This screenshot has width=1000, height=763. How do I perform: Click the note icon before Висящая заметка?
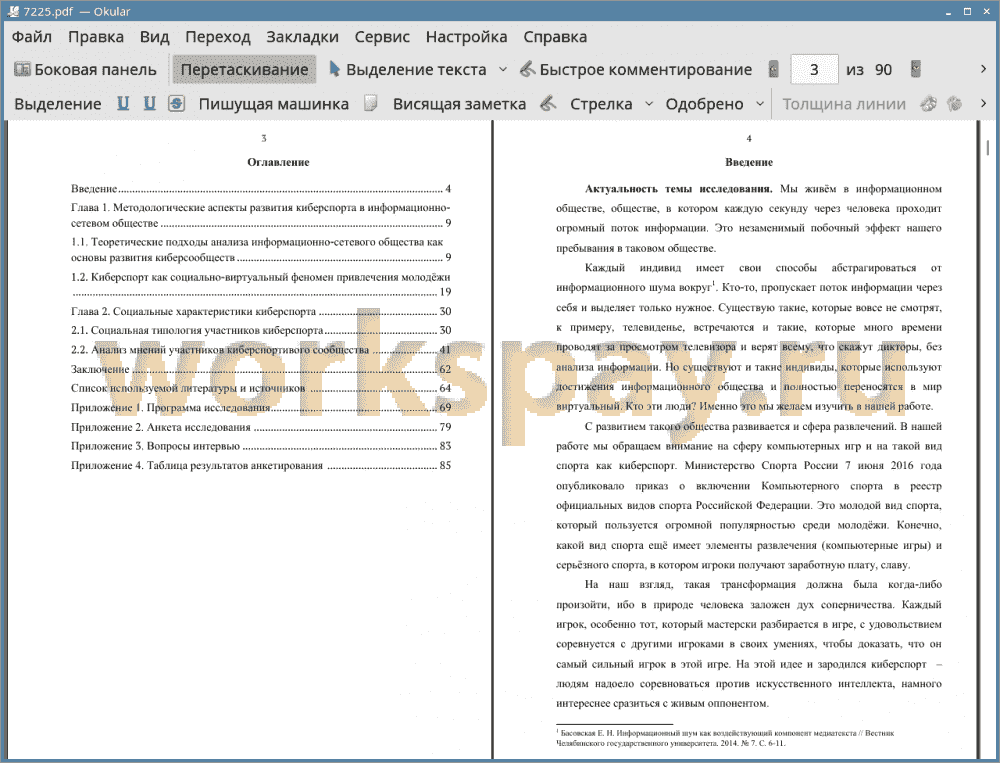[371, 103]
